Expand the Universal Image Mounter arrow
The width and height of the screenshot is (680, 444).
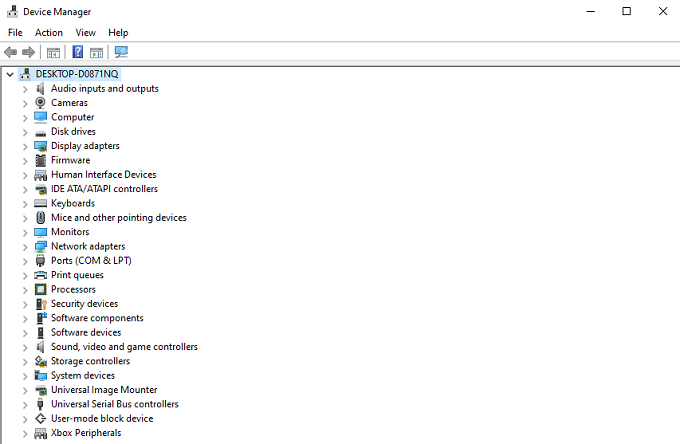(x=25, y=390)
